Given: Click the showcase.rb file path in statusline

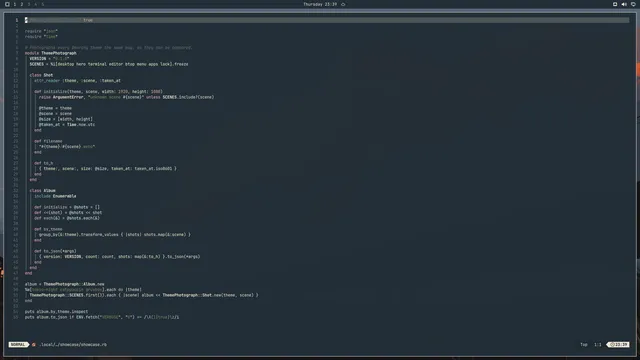Looking at the screenshot, I should (73, 344).
